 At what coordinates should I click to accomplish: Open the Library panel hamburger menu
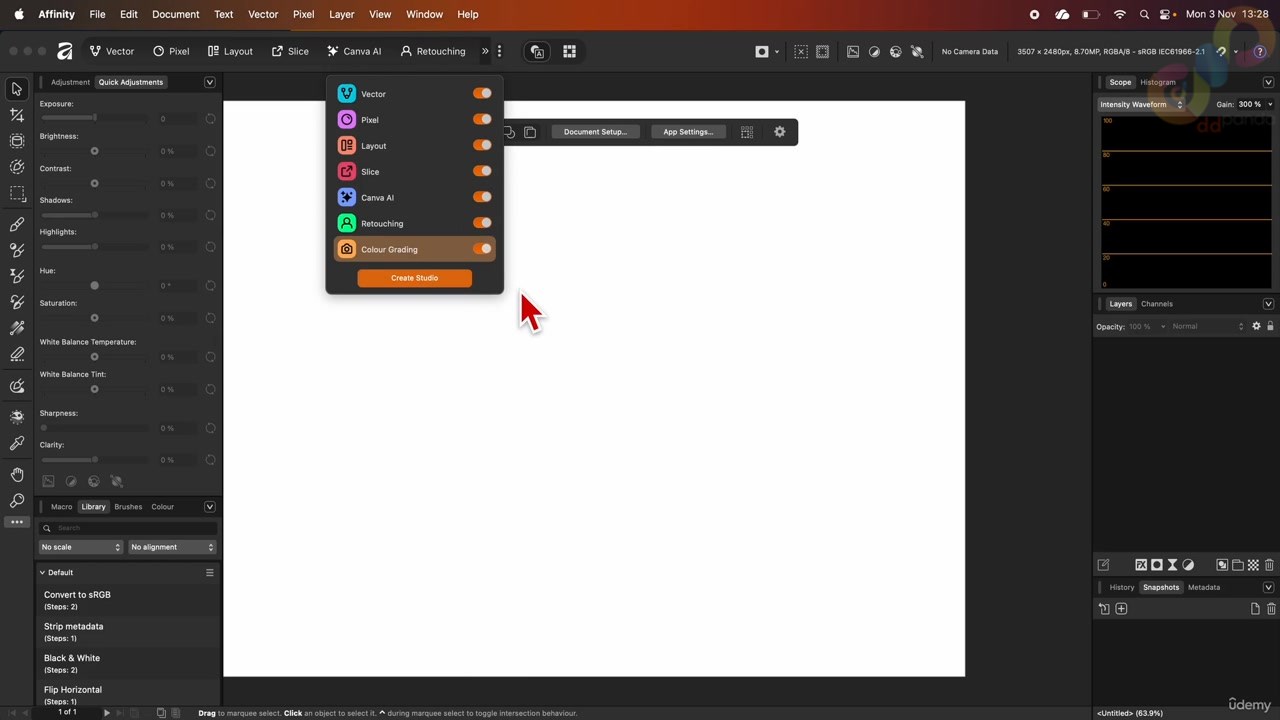(x=210, y=573)
